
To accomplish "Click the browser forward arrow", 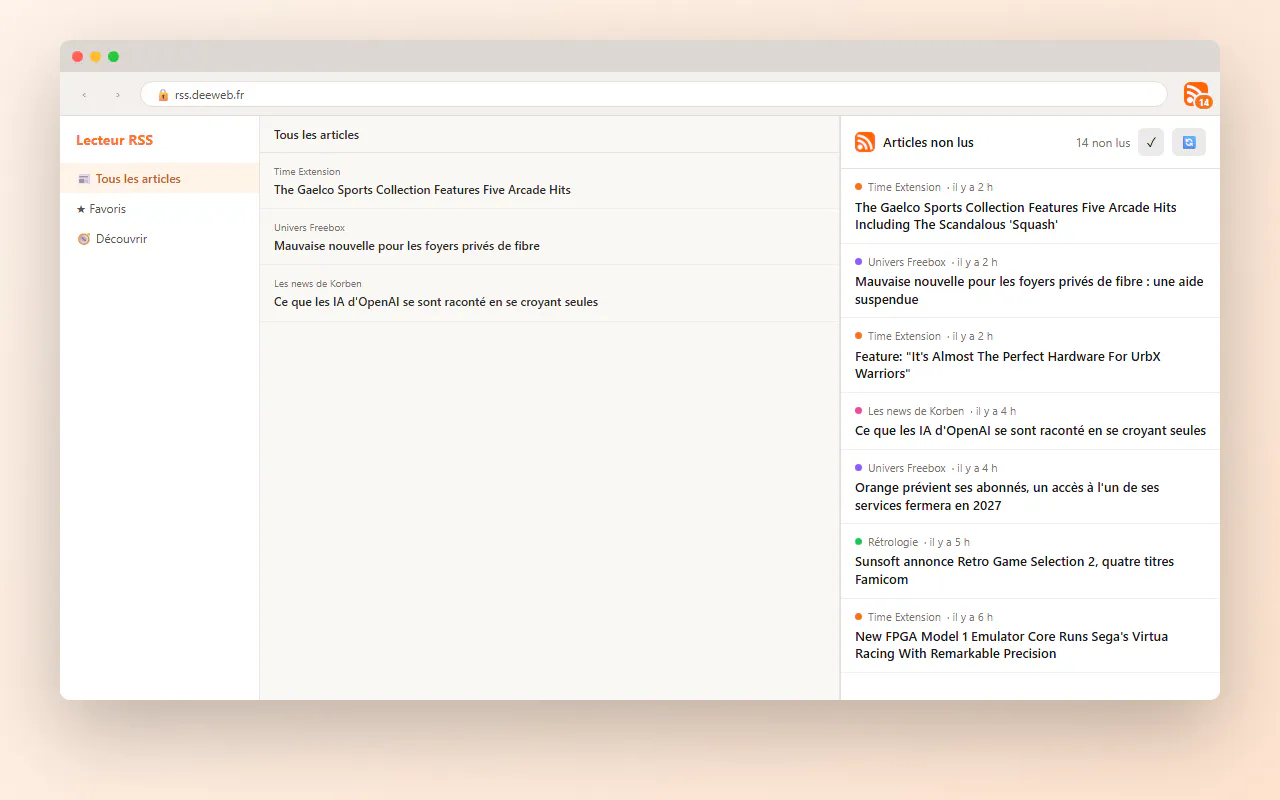I will tap(118, 95).
